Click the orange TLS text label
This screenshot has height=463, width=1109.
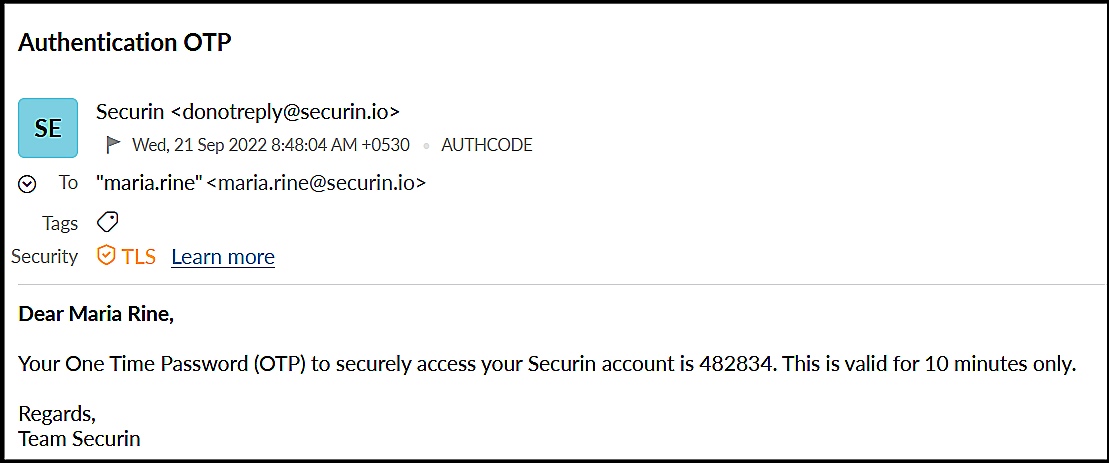tap(139, 256)
